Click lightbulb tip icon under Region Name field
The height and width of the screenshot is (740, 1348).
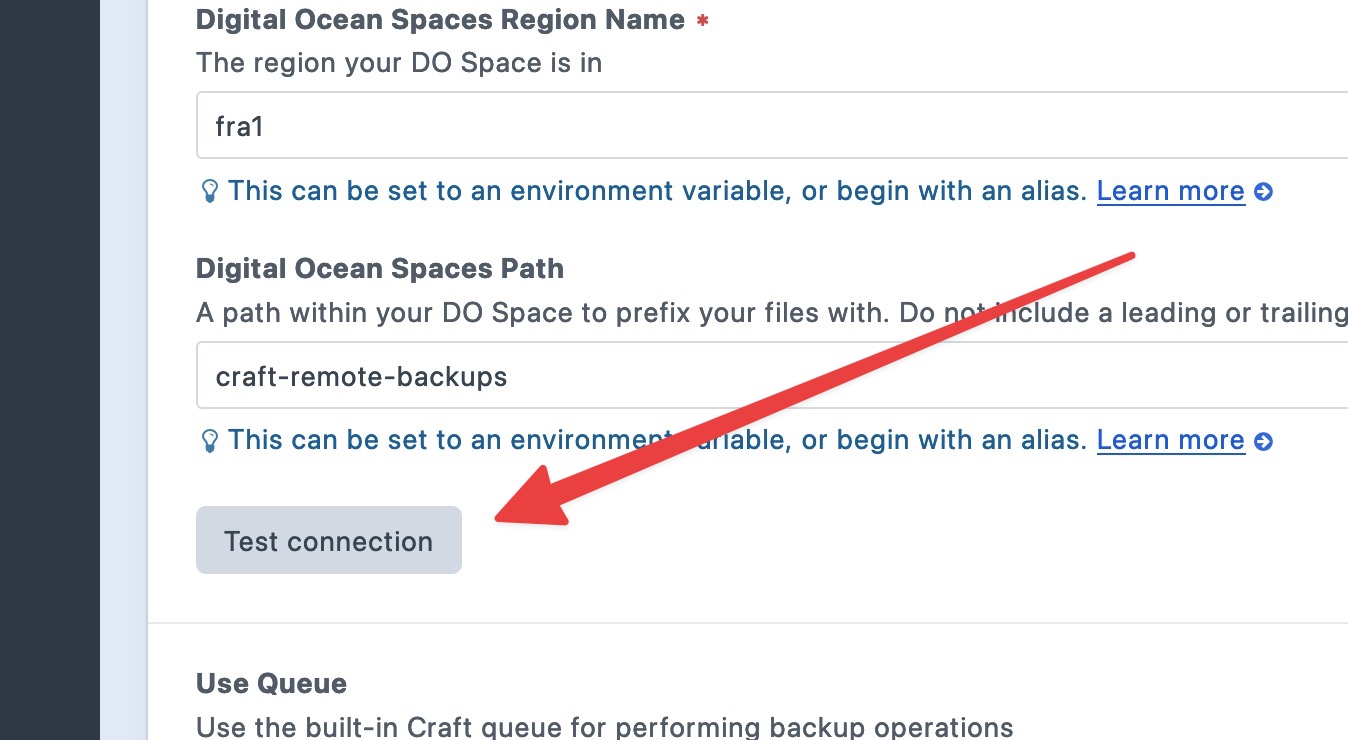pos(209,191)
